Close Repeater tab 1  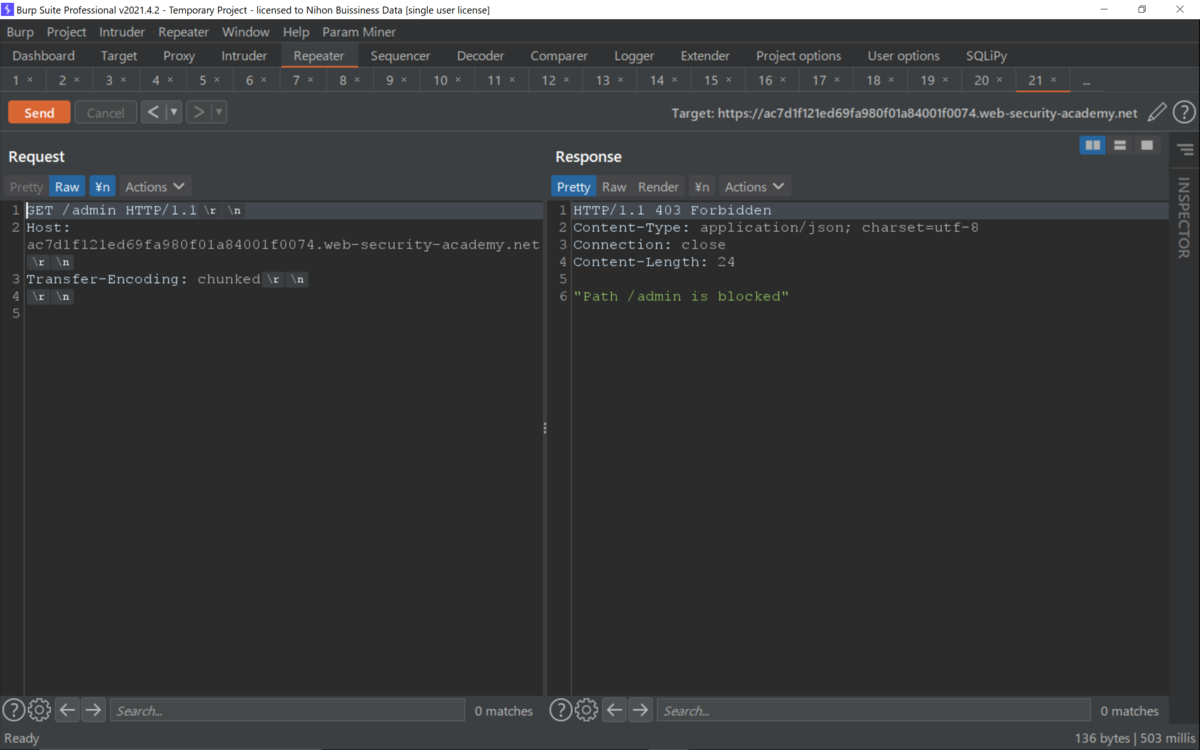click(x=30, y=80)
